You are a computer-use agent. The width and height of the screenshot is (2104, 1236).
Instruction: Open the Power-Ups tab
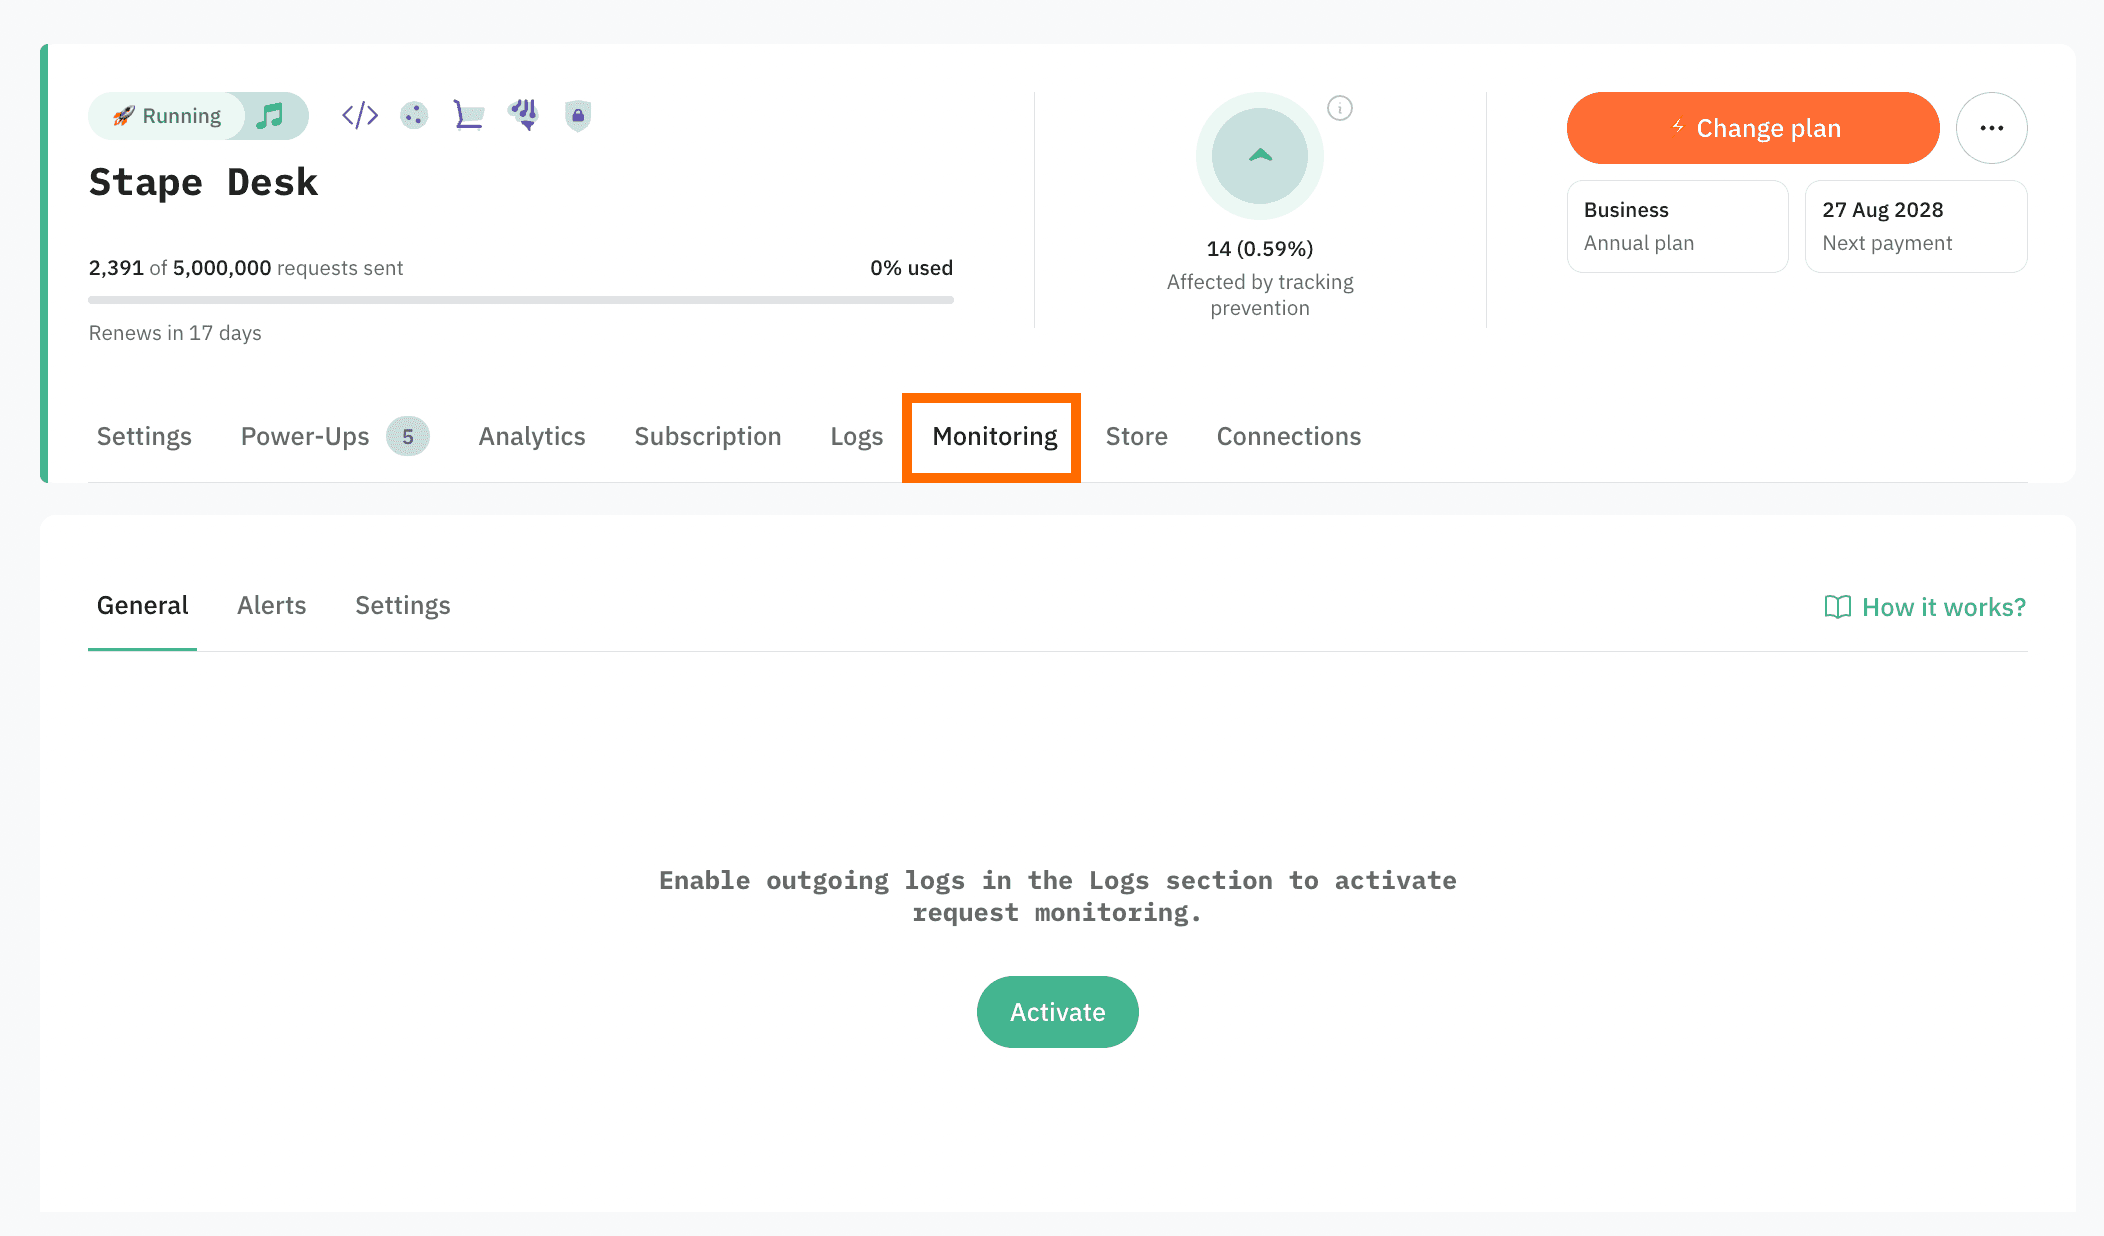point(305,436)
